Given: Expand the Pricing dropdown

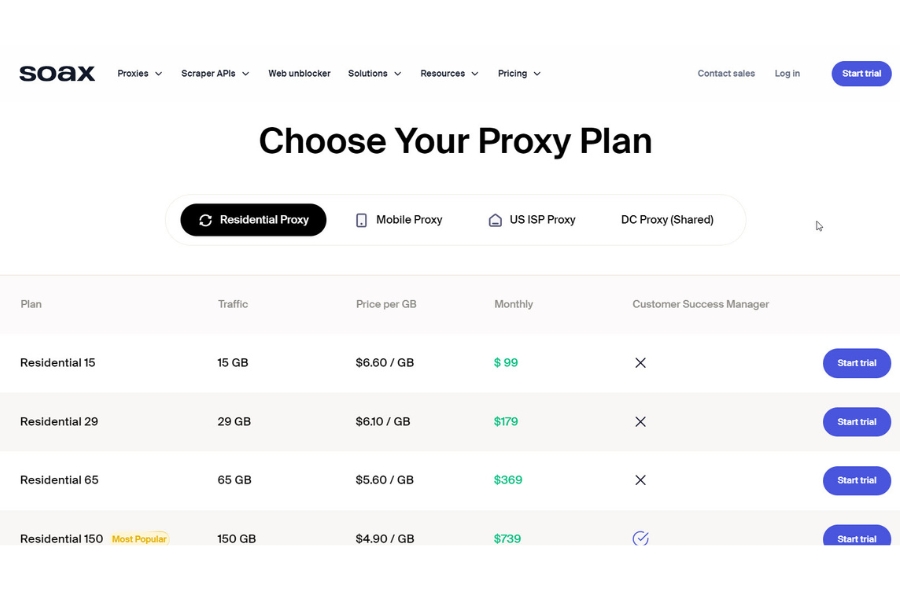Looking at the screenshot, I should pyautogui.click(x=519, y=73).
